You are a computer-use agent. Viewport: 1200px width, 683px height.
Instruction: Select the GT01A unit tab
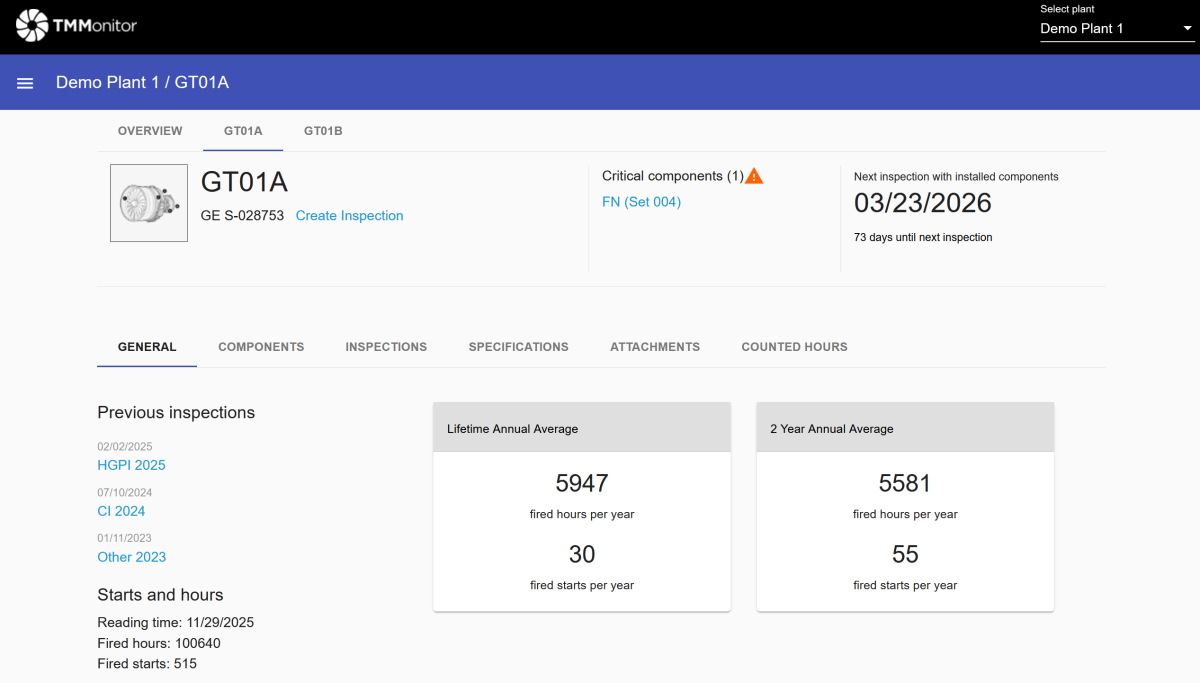[243, 131]
